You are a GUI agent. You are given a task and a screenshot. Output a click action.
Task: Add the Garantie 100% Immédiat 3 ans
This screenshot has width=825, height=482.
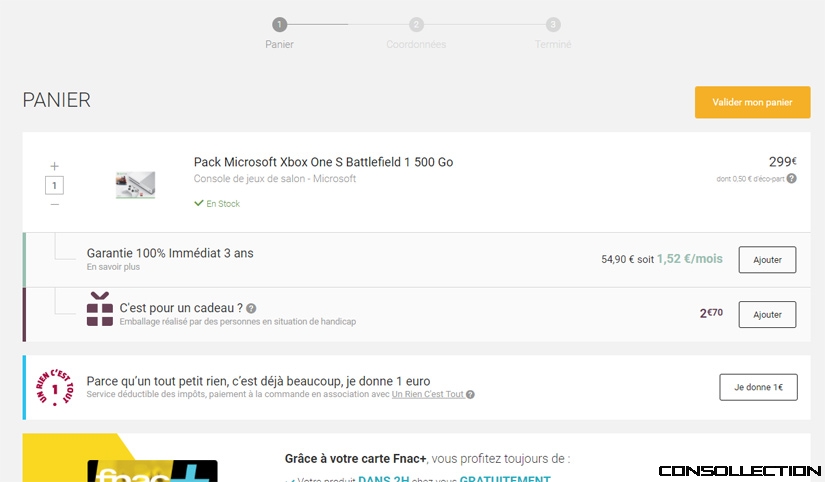767,259
